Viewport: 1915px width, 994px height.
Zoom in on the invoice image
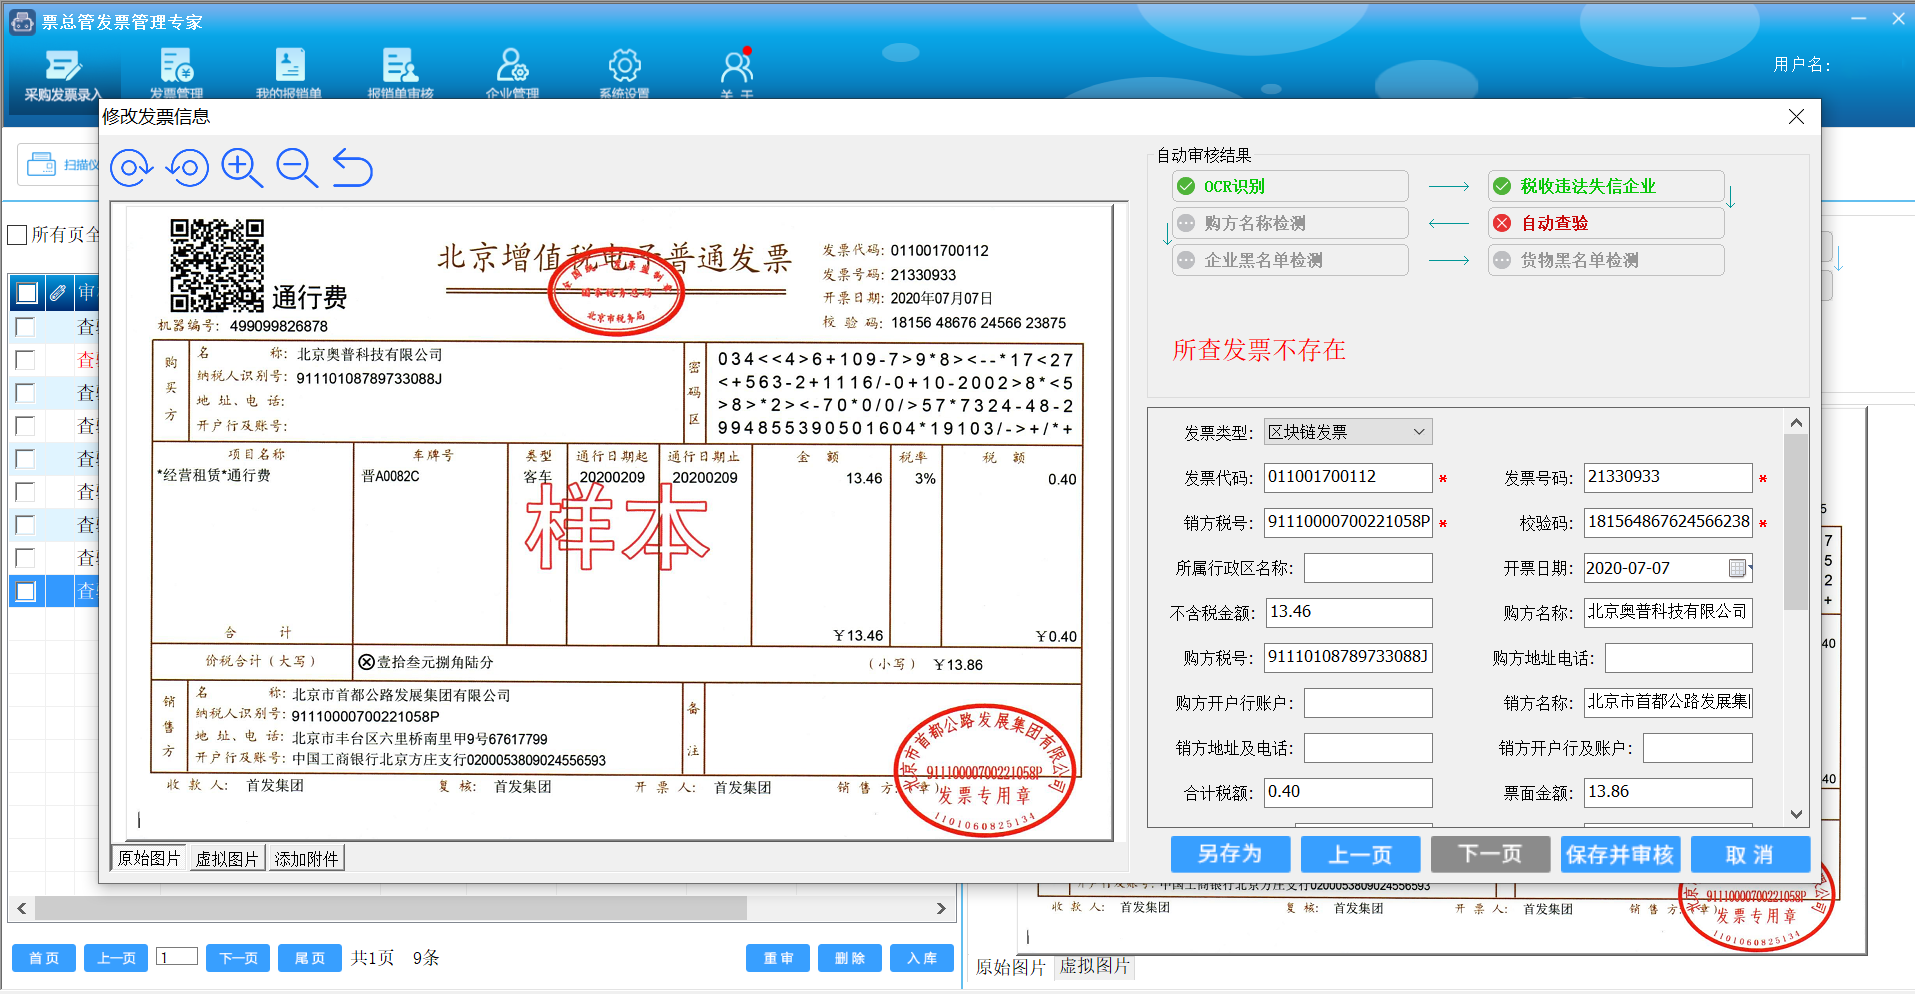click(x=242, y=167)
